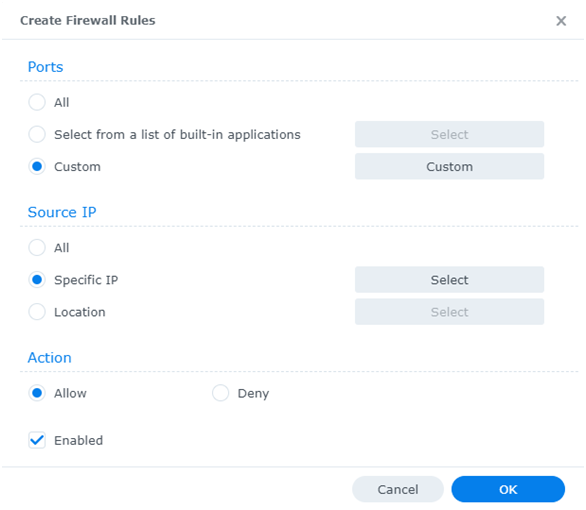Close the Create Firewall Rules dialog
This screenshot has height=510, width=586.
pos(561,21)
